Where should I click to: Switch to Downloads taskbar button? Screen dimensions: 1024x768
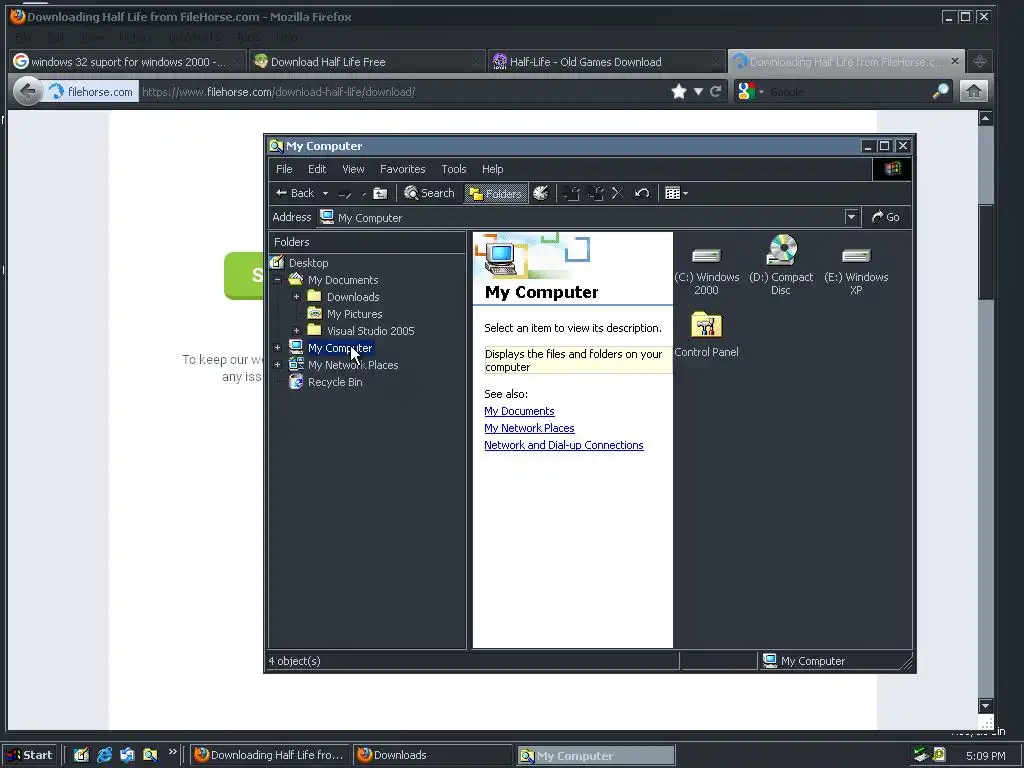point(432,755)
